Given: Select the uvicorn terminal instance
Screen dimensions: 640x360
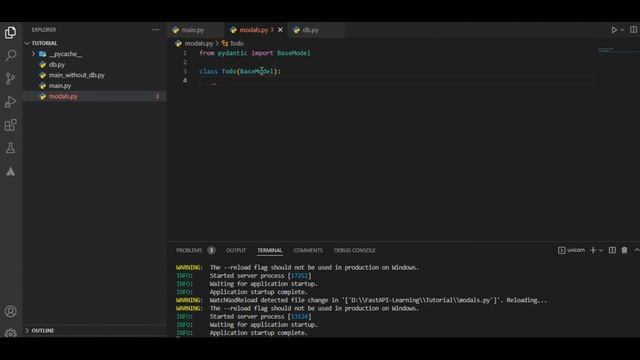Looking at the screenshot, I should tap(571, 250).
